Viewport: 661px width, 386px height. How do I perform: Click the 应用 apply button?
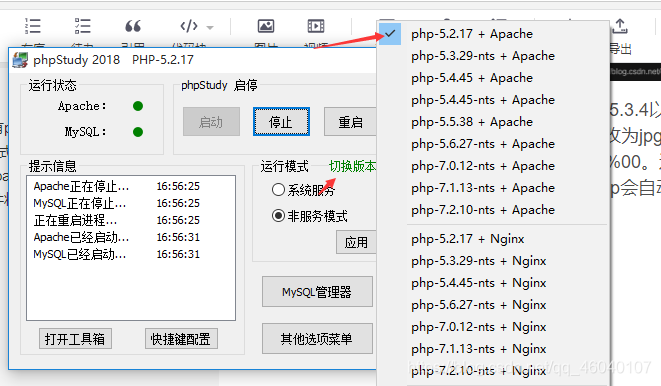356,242
